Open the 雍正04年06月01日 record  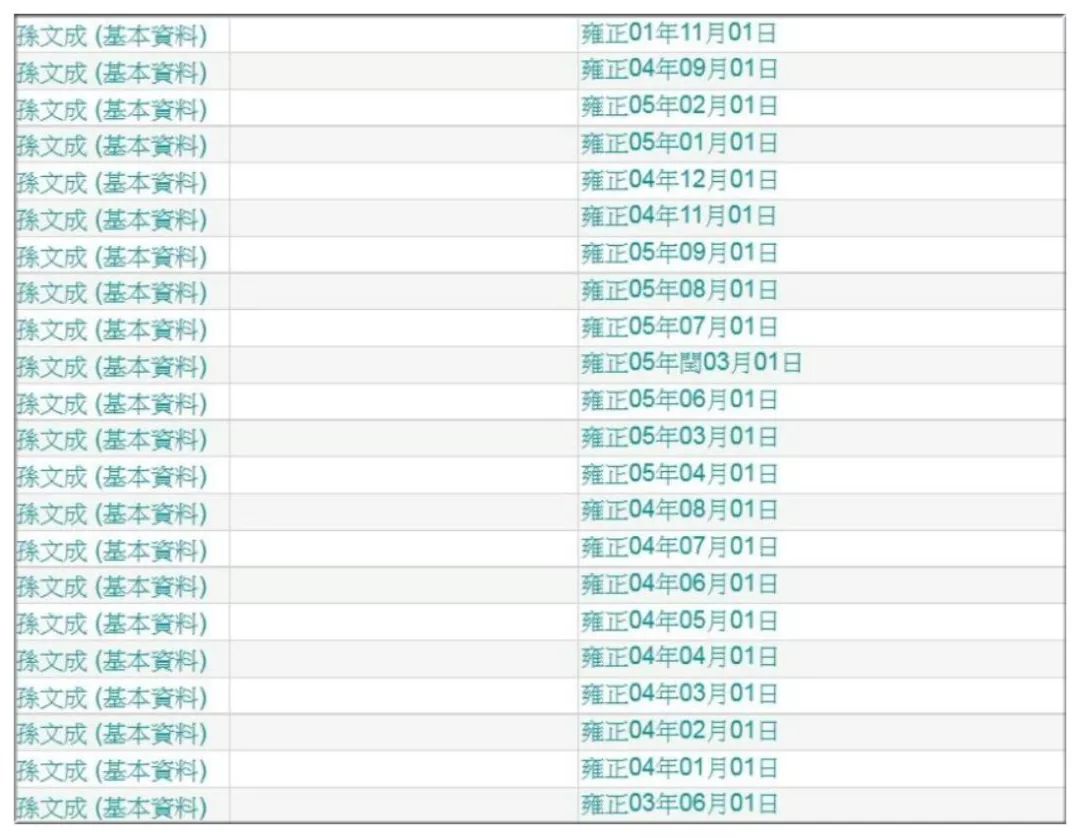pyautogui.click(x=678, y=585)
